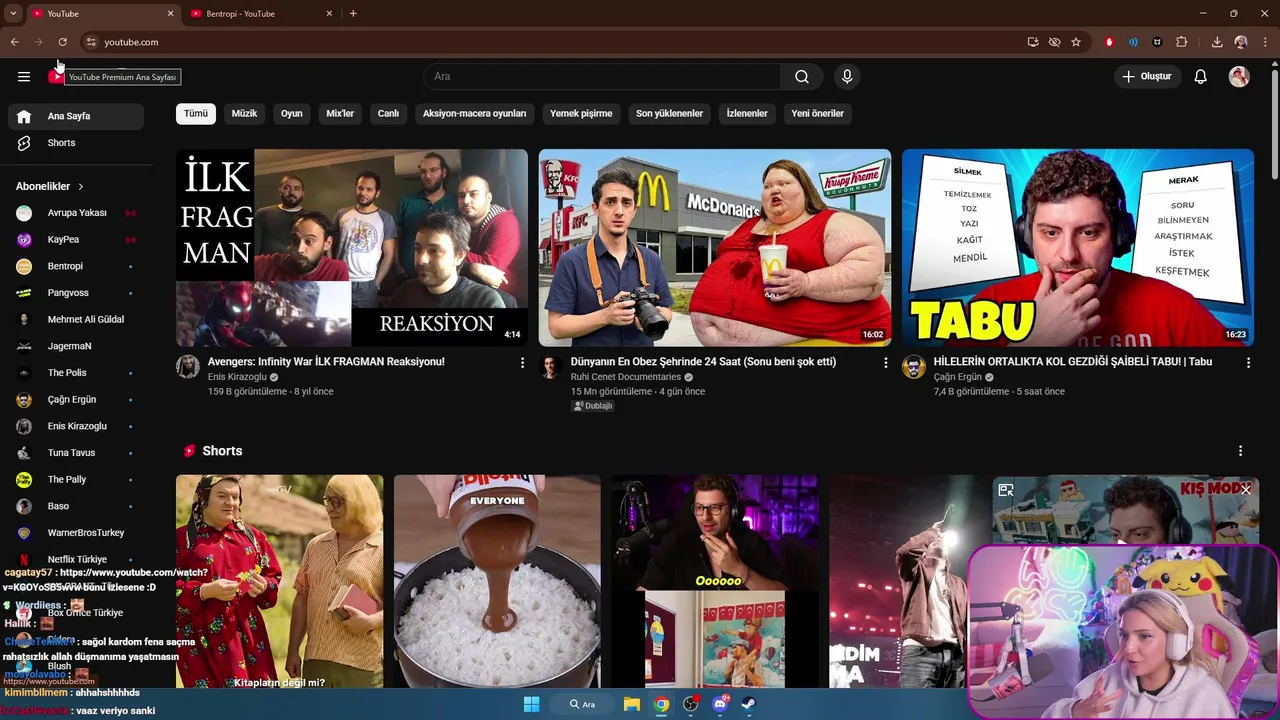Viewport: 1280px width, 720px height.
Task: Click the search magnifier button
Action: pos(802,76)
